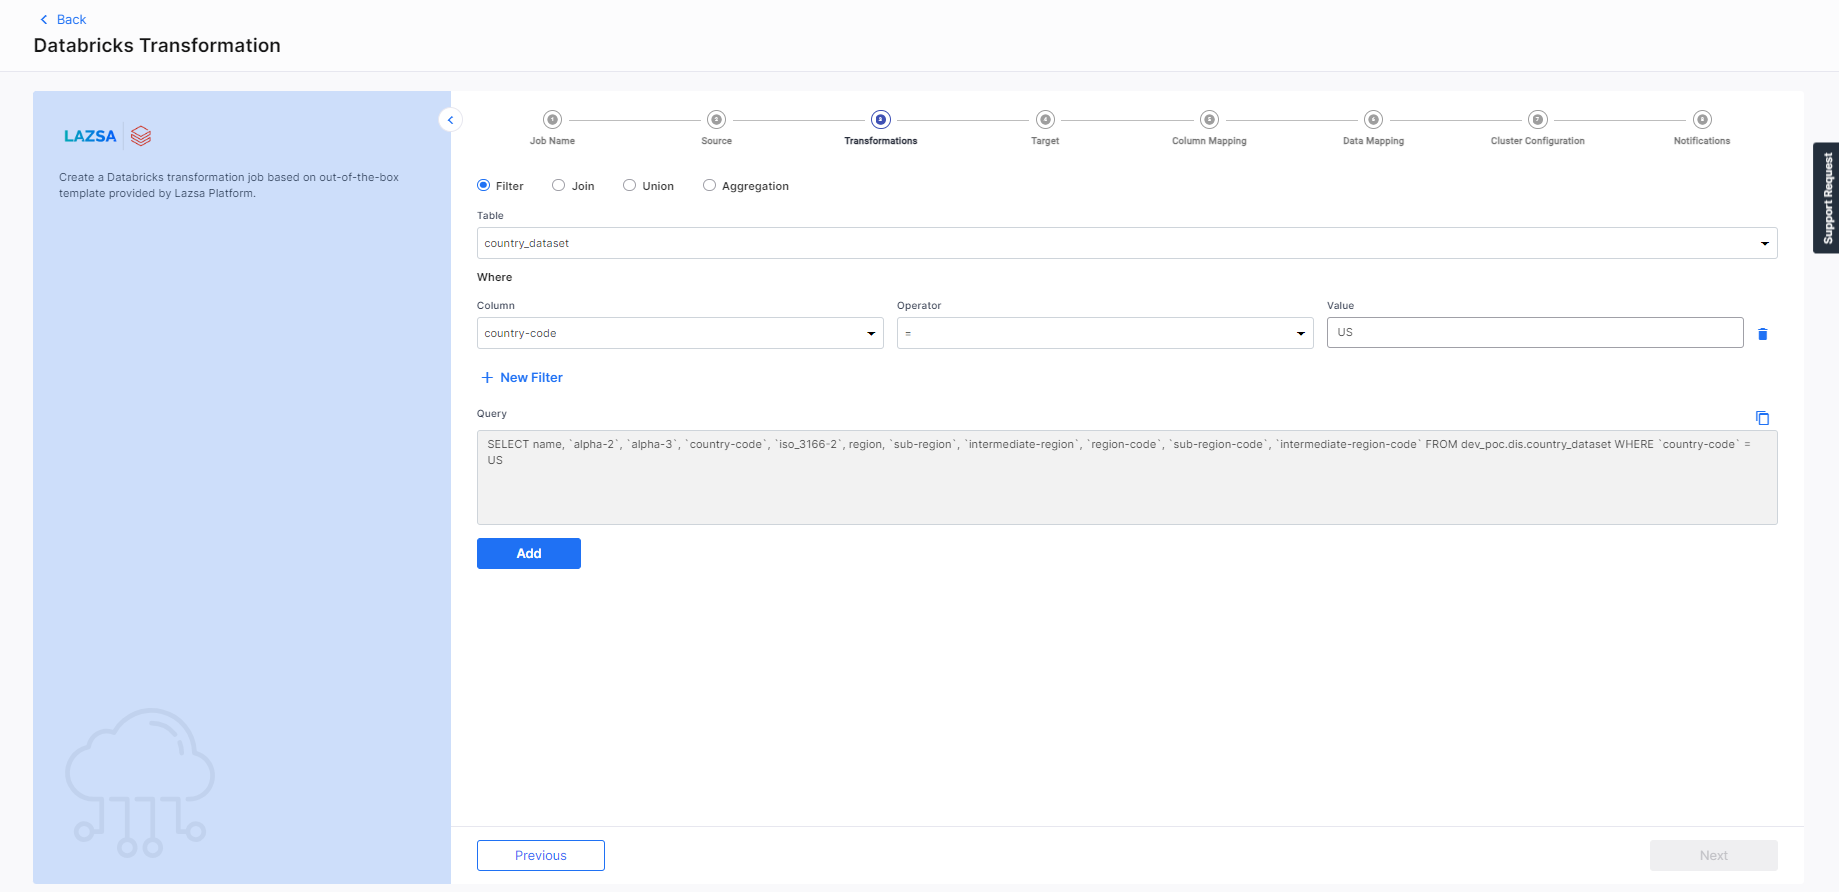The height and width of the screenshot is (892, 1839).
Task: Copy the query to clipboard
Action: pyautogui.click(x=1763, y=418)
